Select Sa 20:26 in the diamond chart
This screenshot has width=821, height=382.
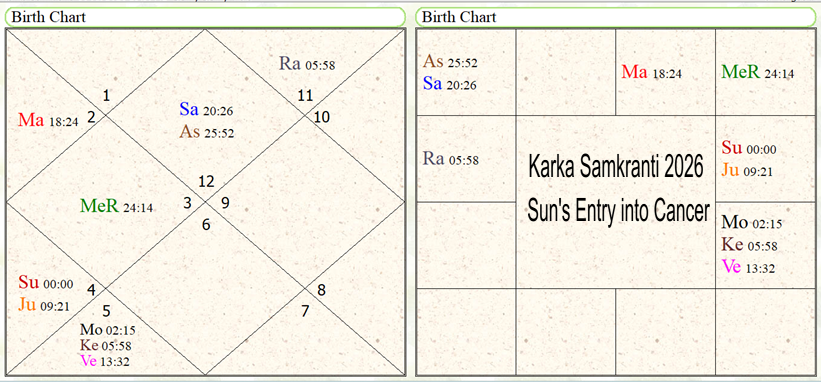(206, 109)
